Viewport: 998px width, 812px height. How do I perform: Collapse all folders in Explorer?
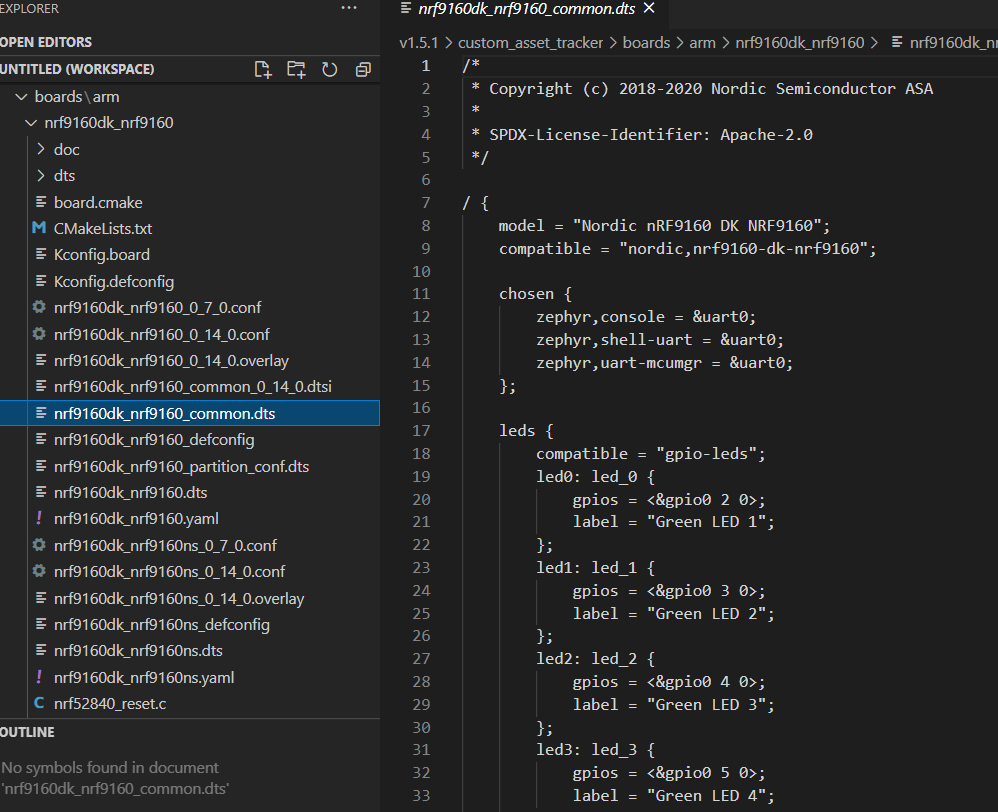pos(363,69)
